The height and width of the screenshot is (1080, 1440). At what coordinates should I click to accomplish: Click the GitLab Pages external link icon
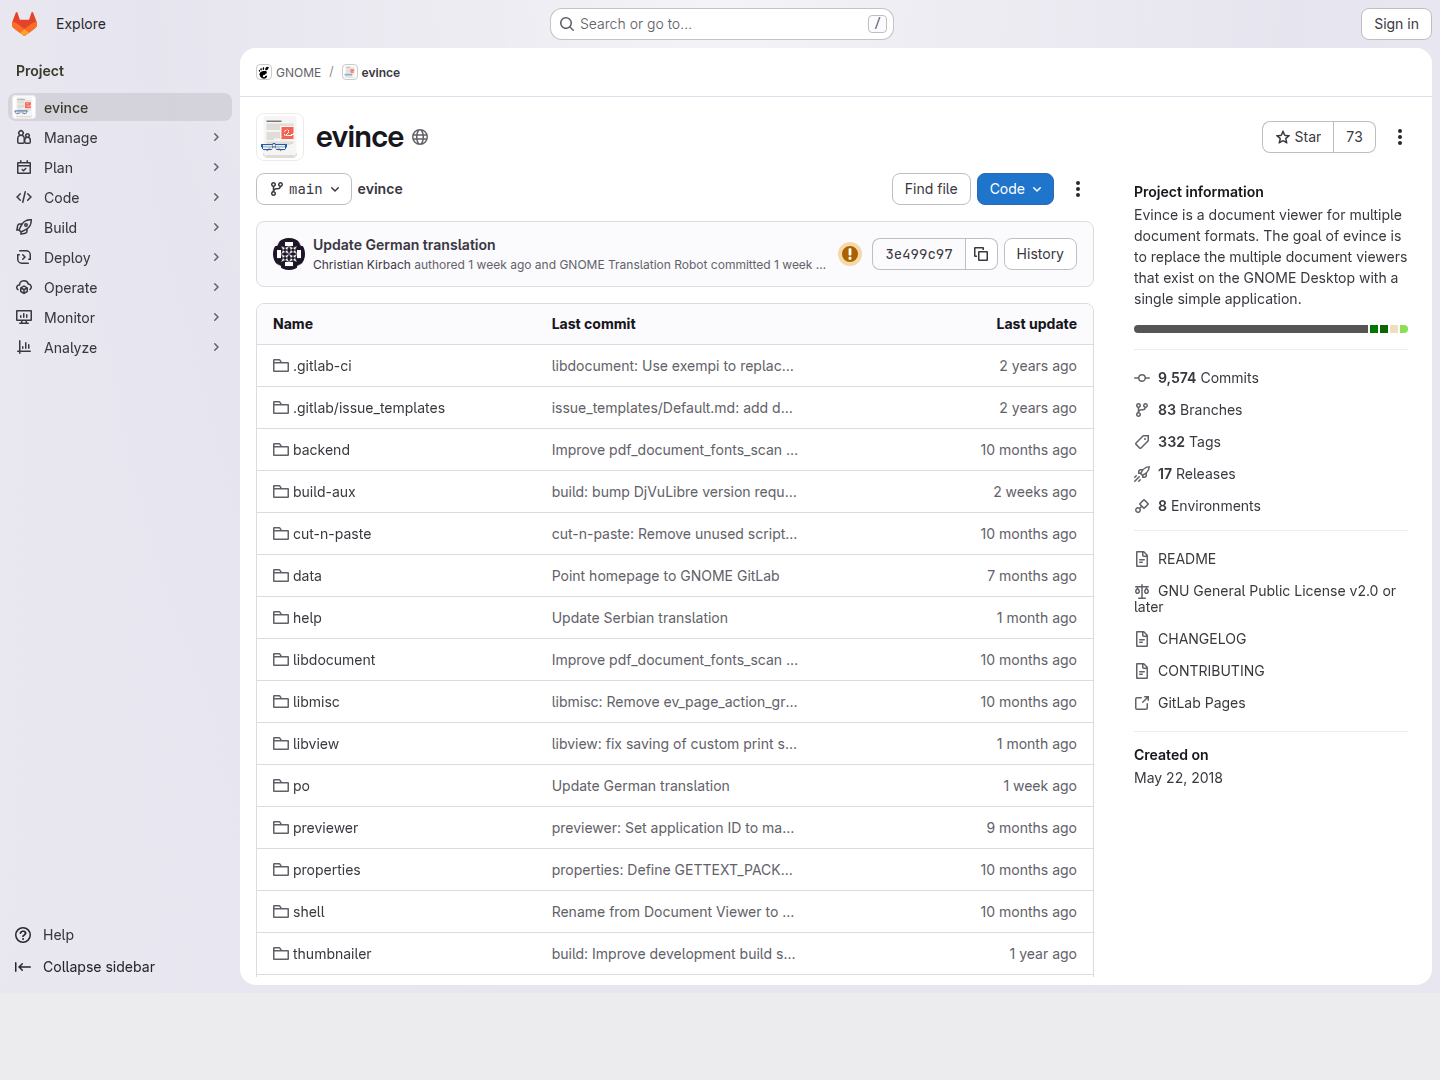click(x=1142, y=703)
